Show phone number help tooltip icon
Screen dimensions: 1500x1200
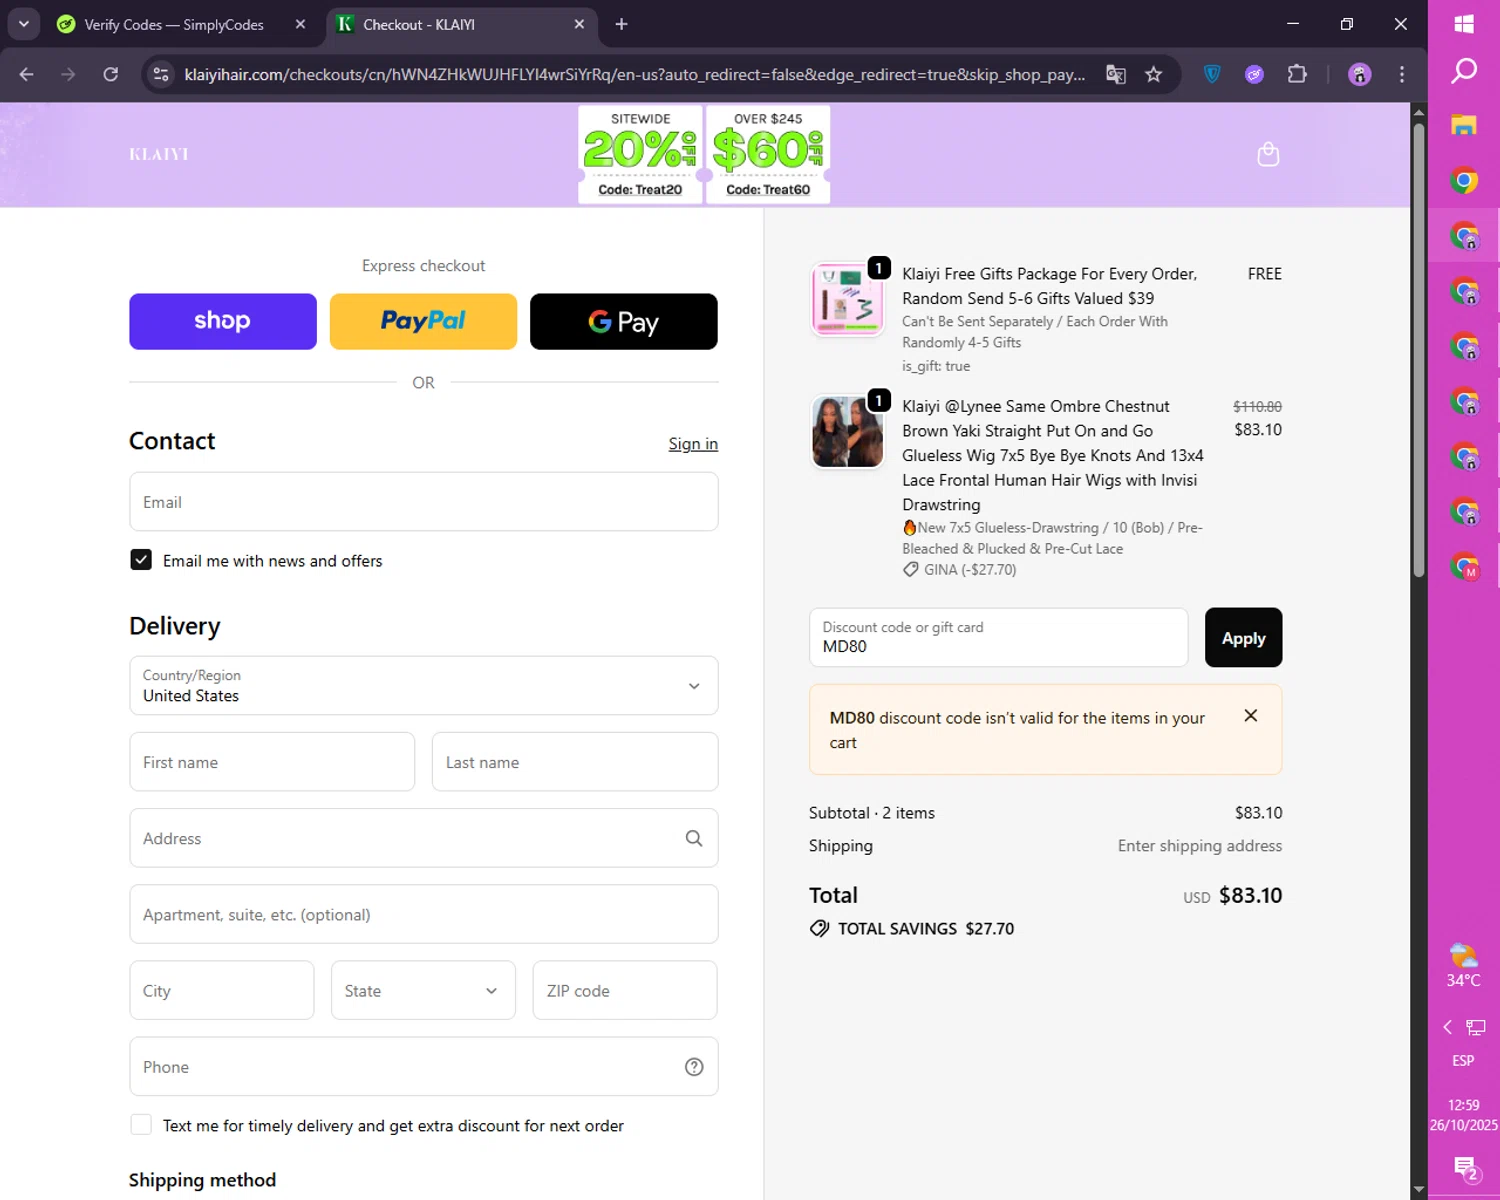point(694,1067)
